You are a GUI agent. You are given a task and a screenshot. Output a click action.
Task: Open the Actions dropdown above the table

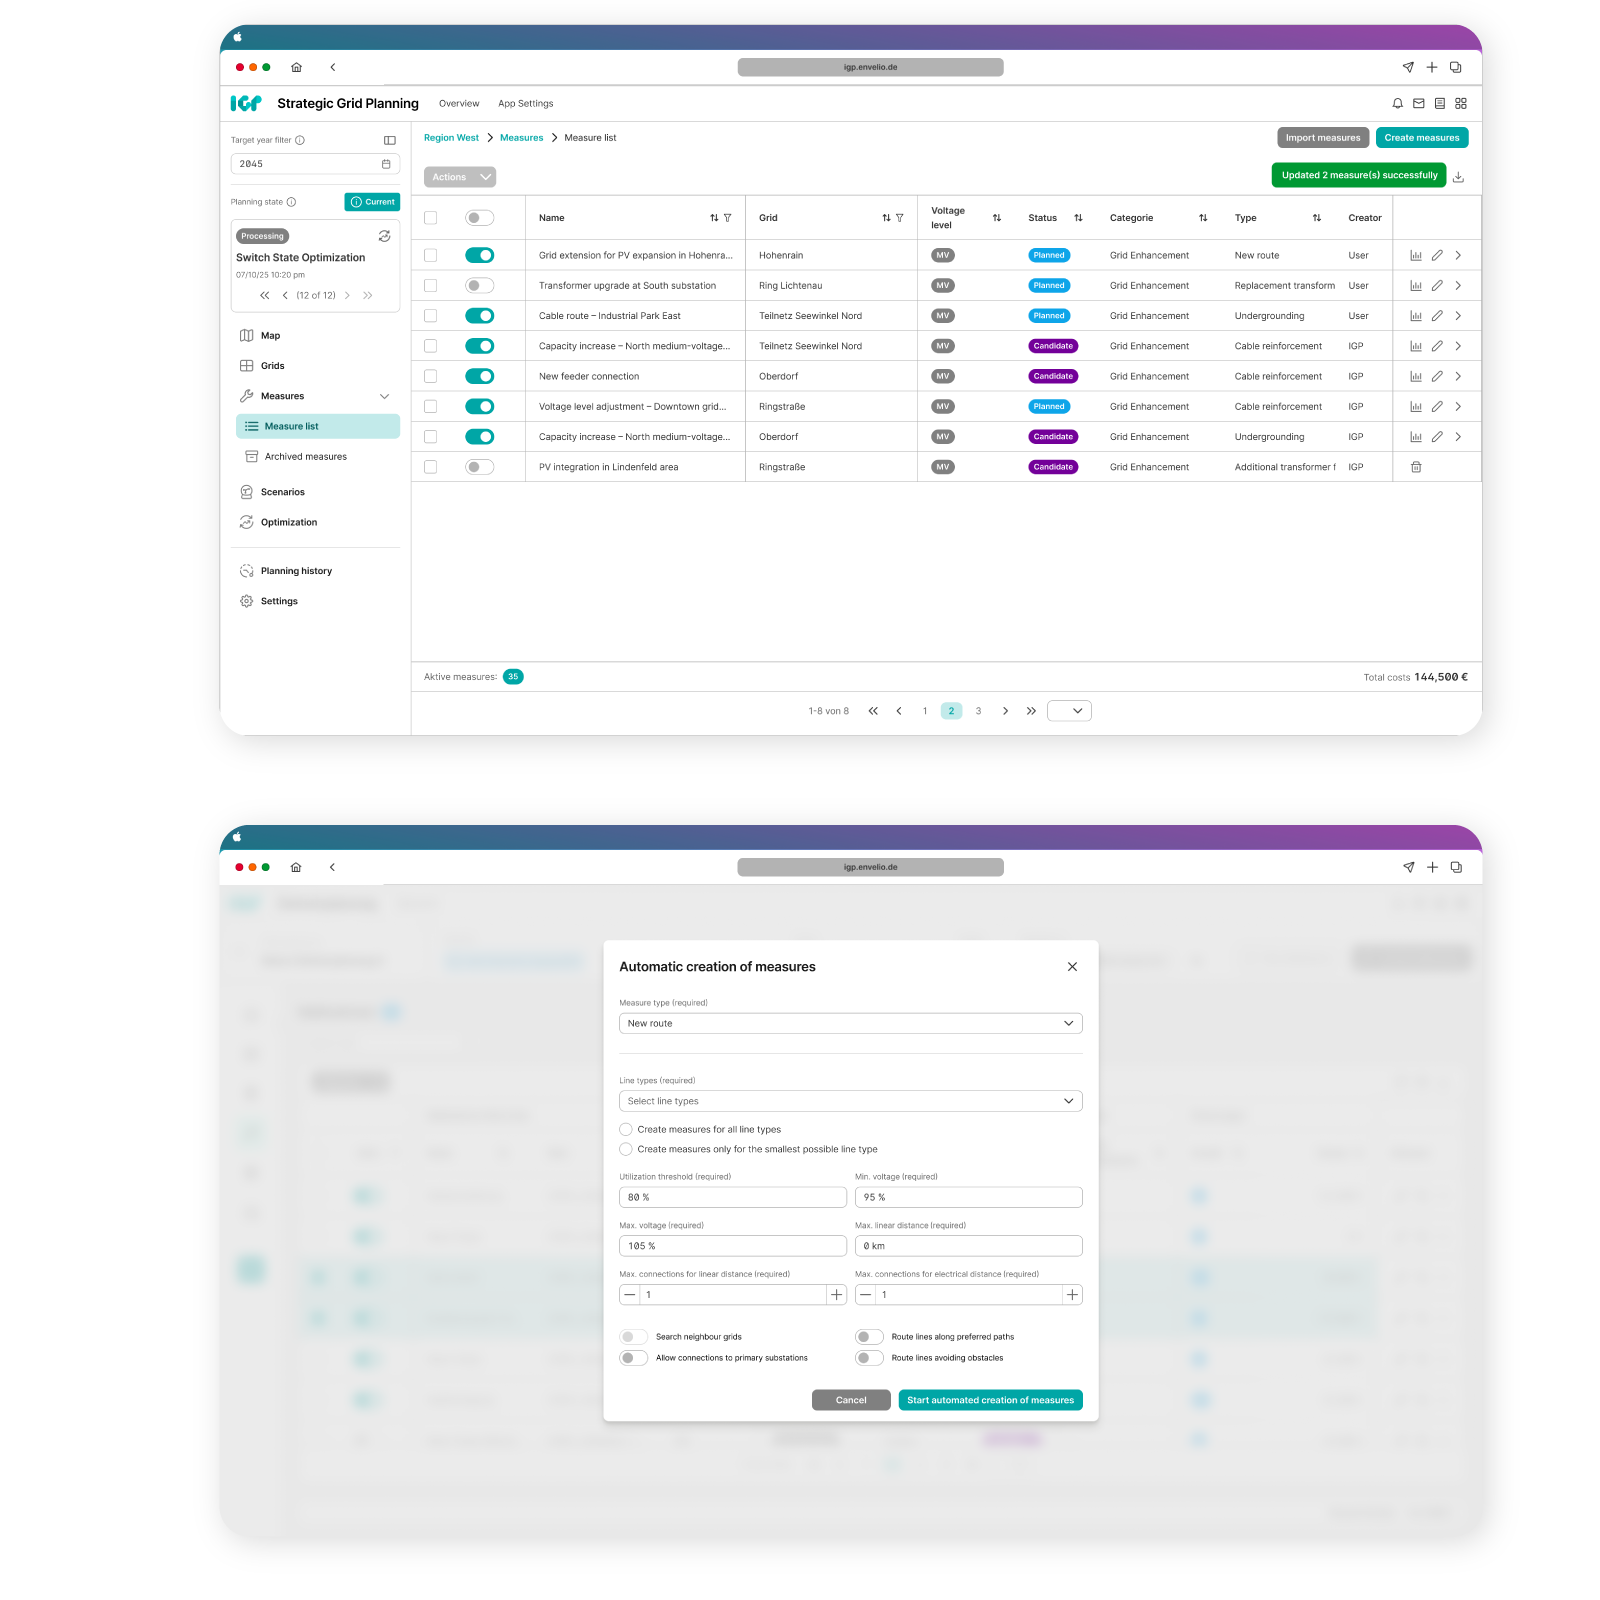click(458, 177)
